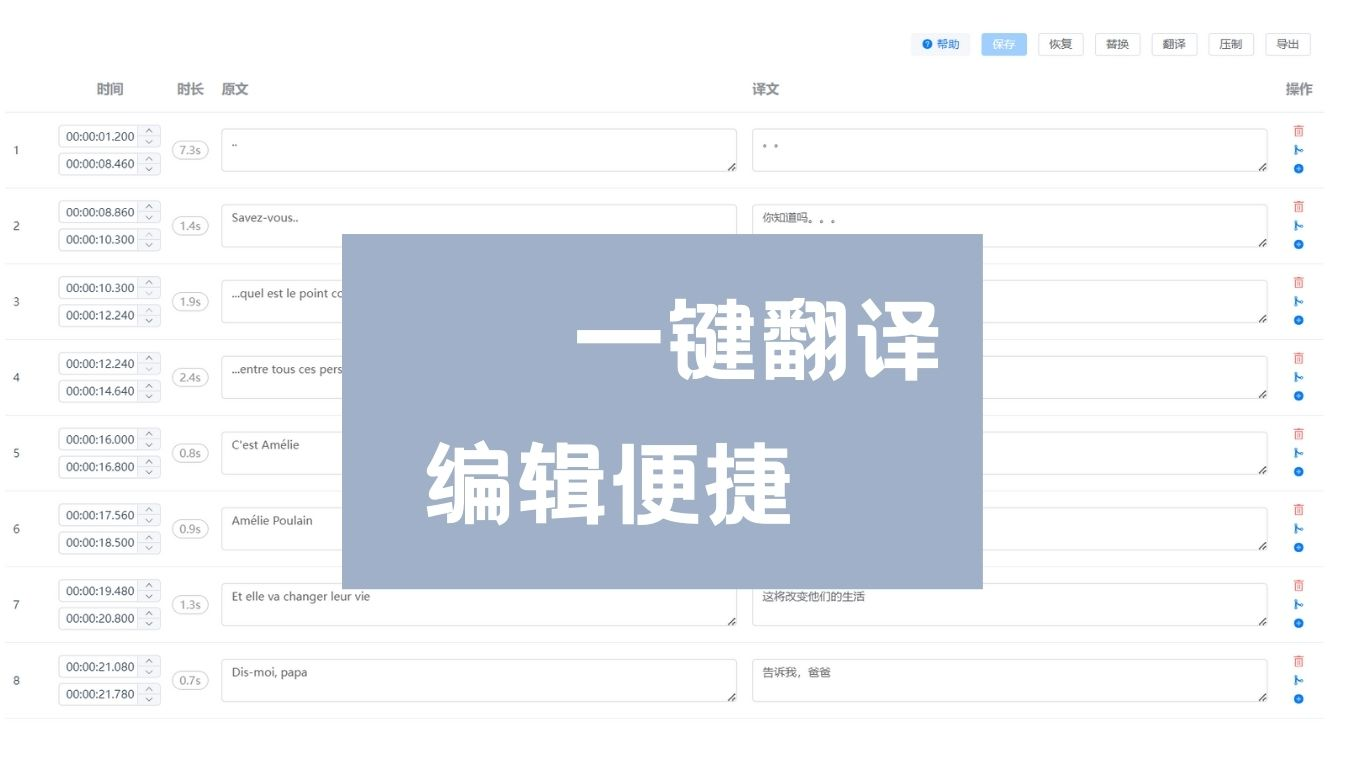Split subtitle 7 with the scissors icon
Viewport: 1366px width, 768px height.
tap(1298, 604)
